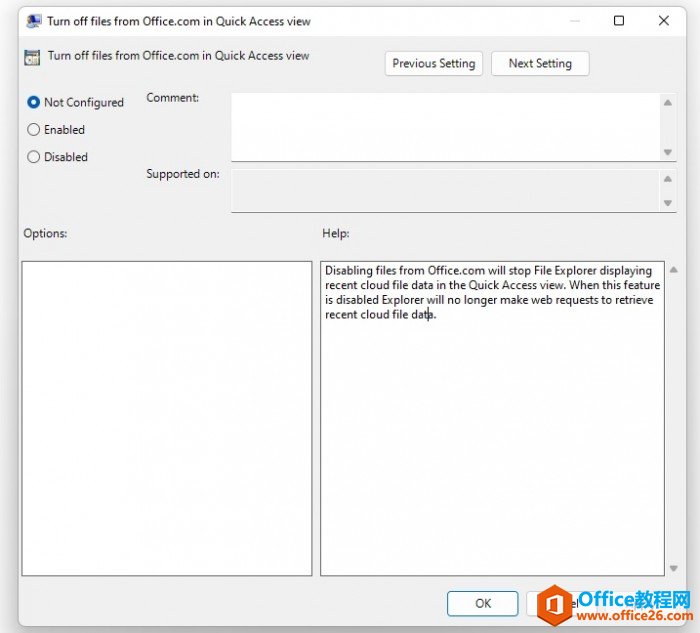Minimize the policy setting window
This screenshot has width=700, height=633.
coord(572,21)
